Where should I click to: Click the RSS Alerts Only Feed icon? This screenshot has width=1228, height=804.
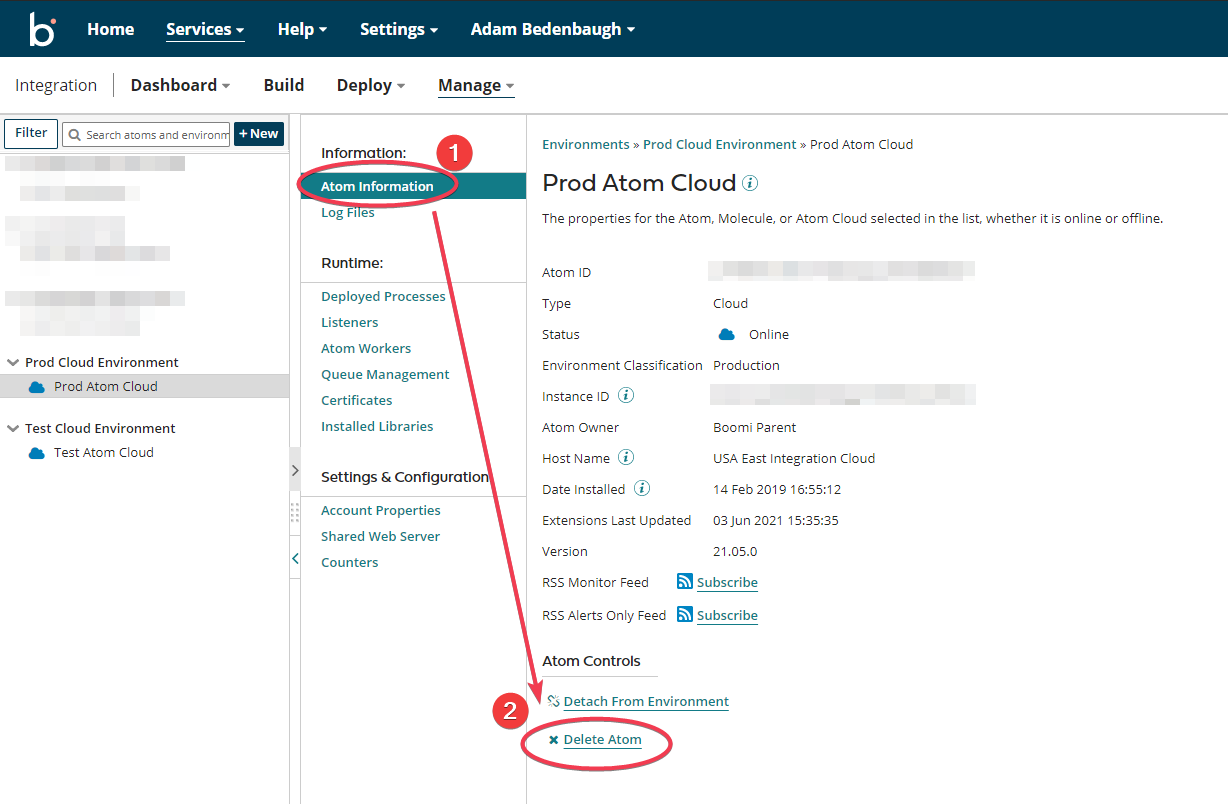pyautogui.click(x=685, y=615)
